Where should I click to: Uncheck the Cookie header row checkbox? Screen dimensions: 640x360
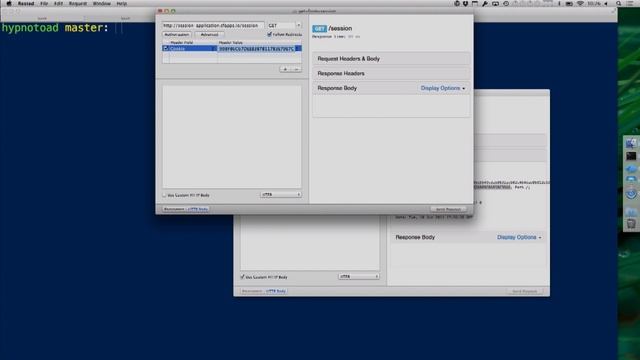(166, 48)
